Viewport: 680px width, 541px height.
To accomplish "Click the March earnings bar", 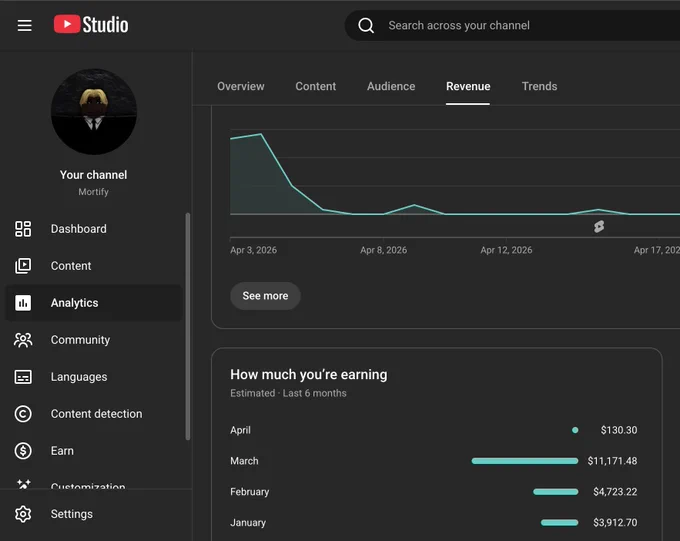I will [525, 461].
